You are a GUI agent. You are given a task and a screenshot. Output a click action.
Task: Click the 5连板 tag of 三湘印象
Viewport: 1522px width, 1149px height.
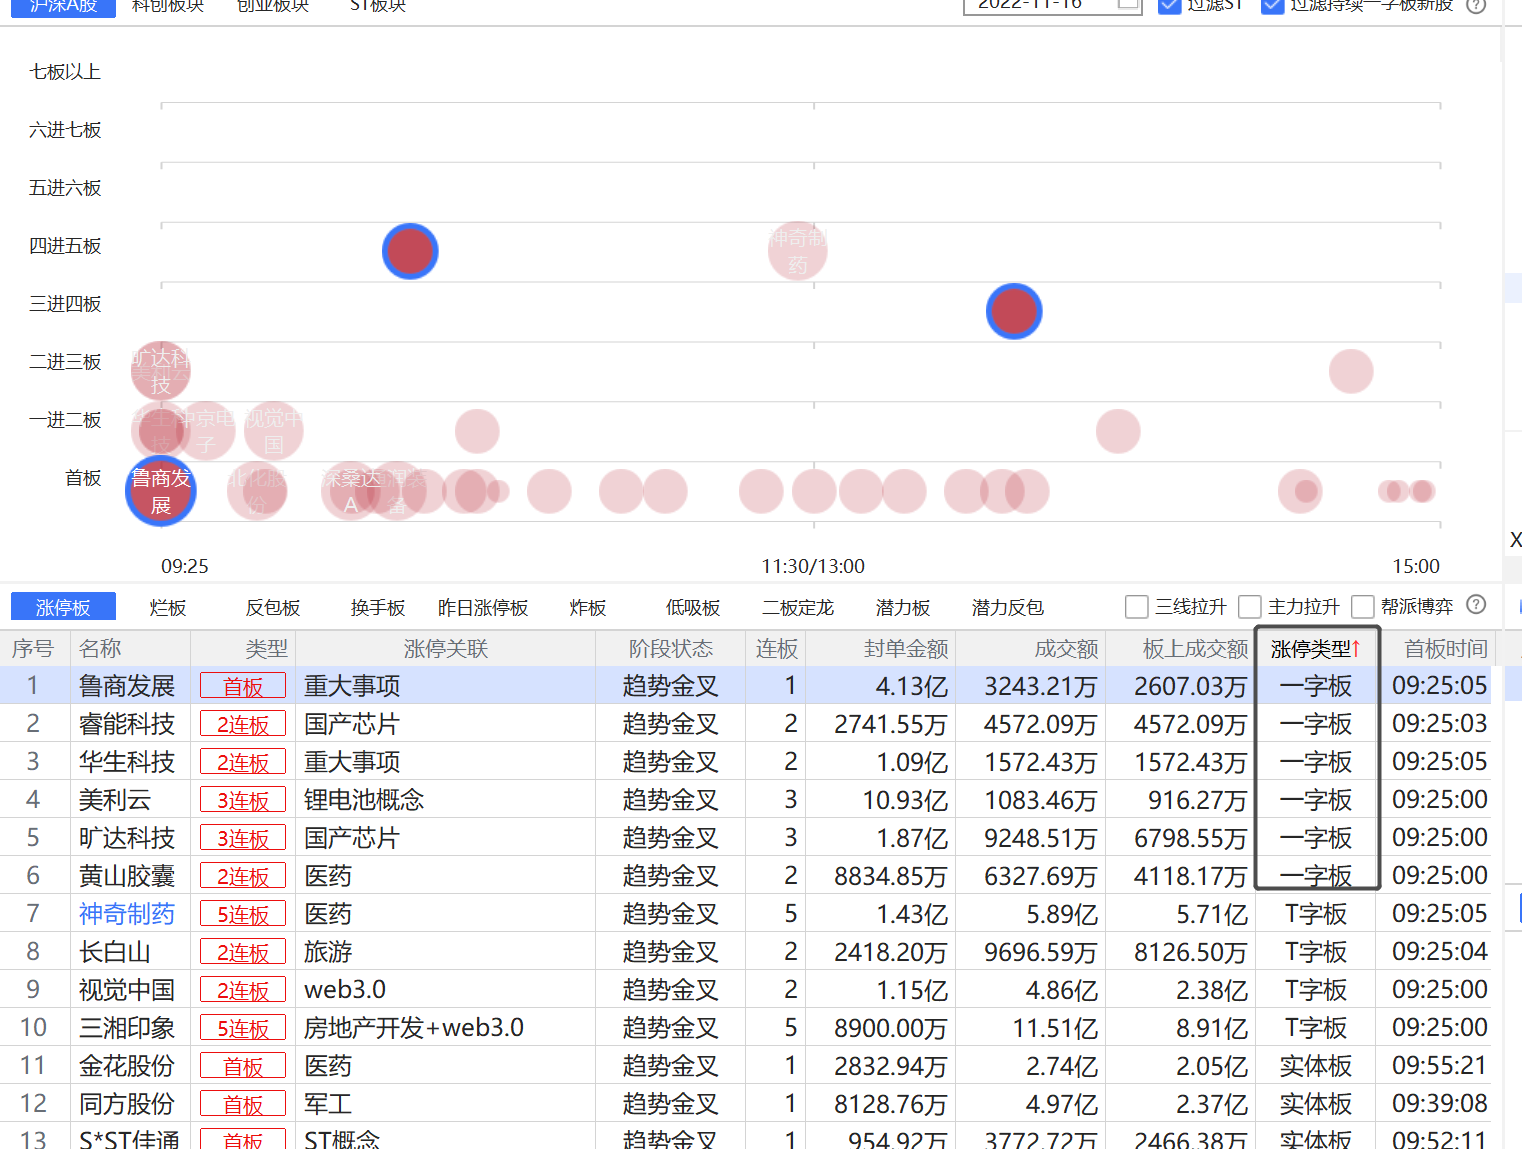point(243,1028)
